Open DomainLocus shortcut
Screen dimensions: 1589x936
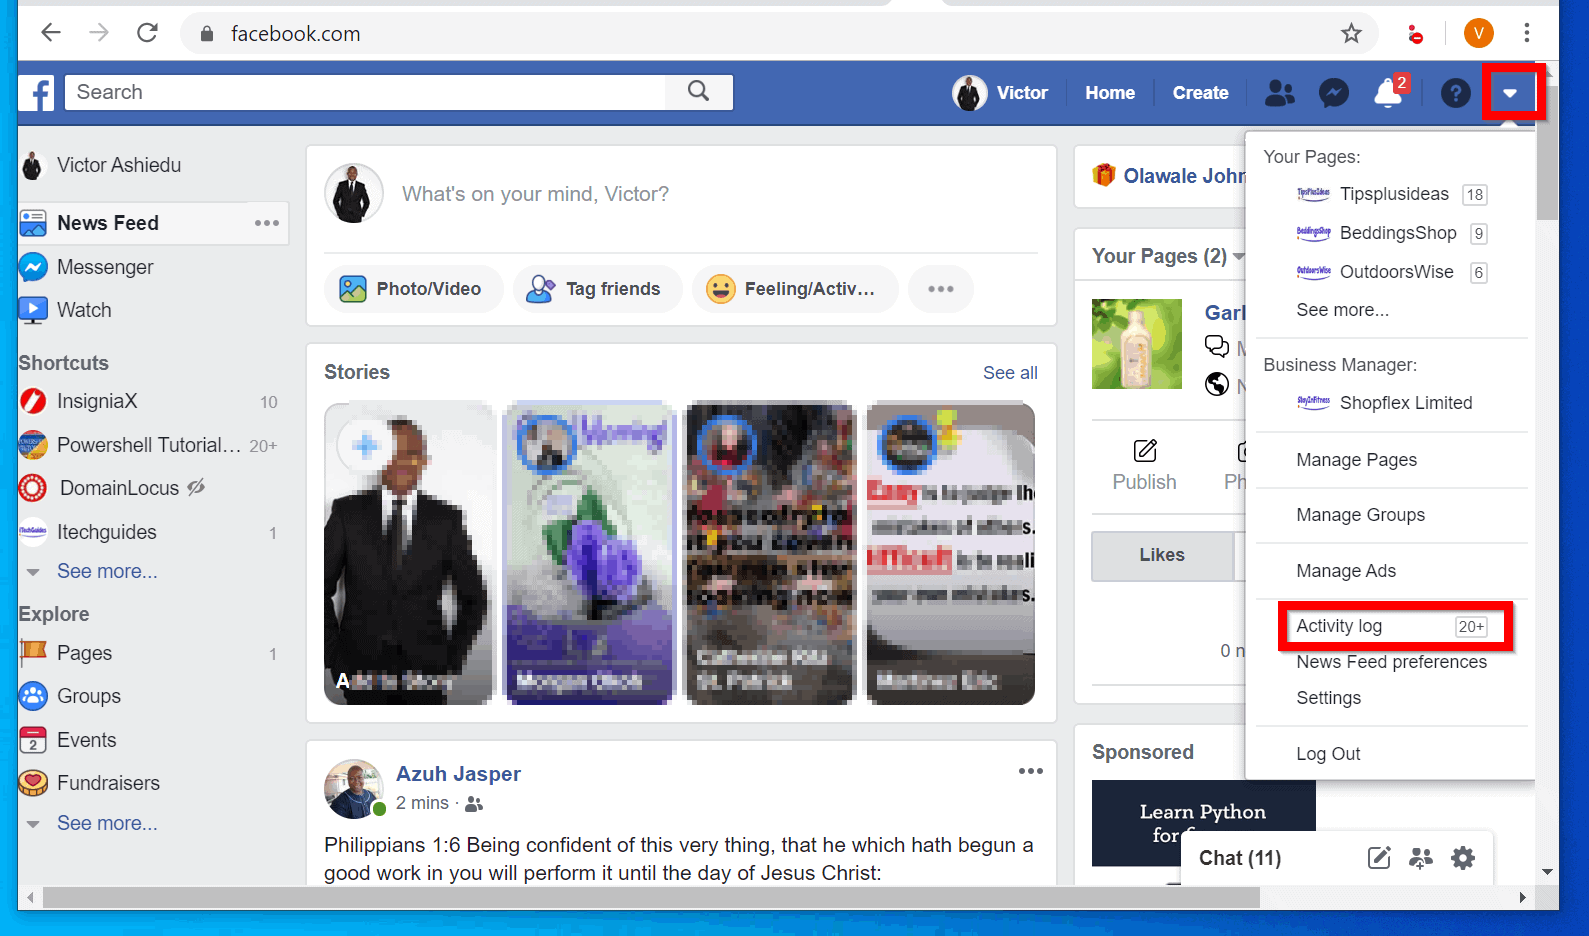119,488
